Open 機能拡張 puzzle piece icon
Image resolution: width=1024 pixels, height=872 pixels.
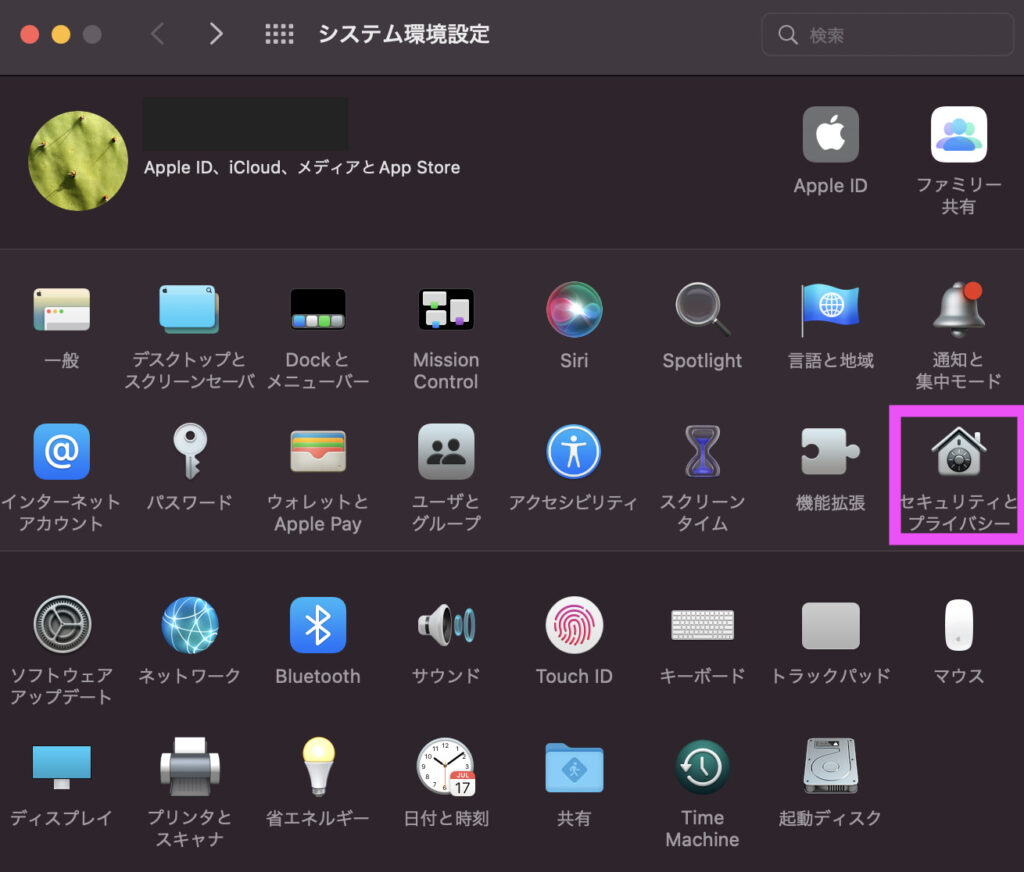point(830,451)
